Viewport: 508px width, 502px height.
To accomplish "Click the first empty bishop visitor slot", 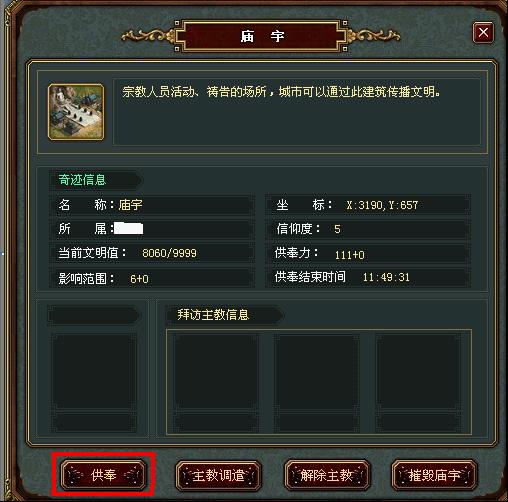I will point(216,382).
